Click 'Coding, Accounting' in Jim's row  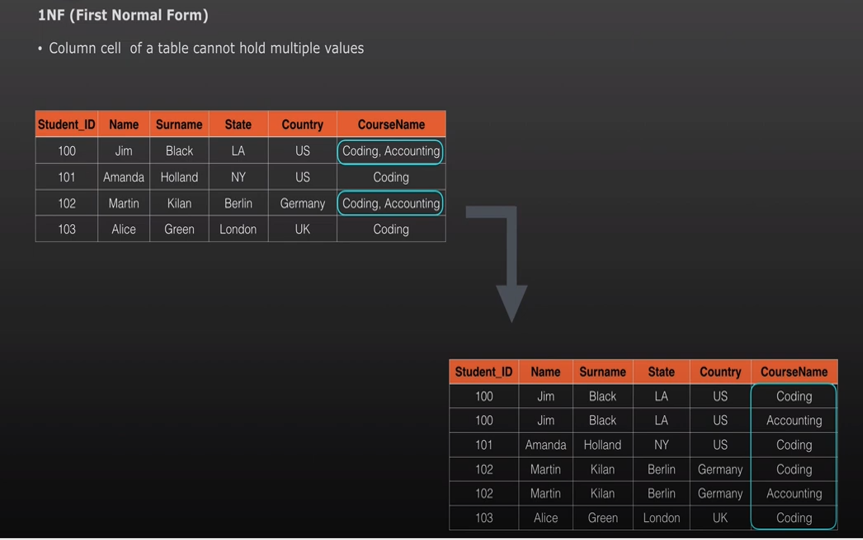pos(391,151)
